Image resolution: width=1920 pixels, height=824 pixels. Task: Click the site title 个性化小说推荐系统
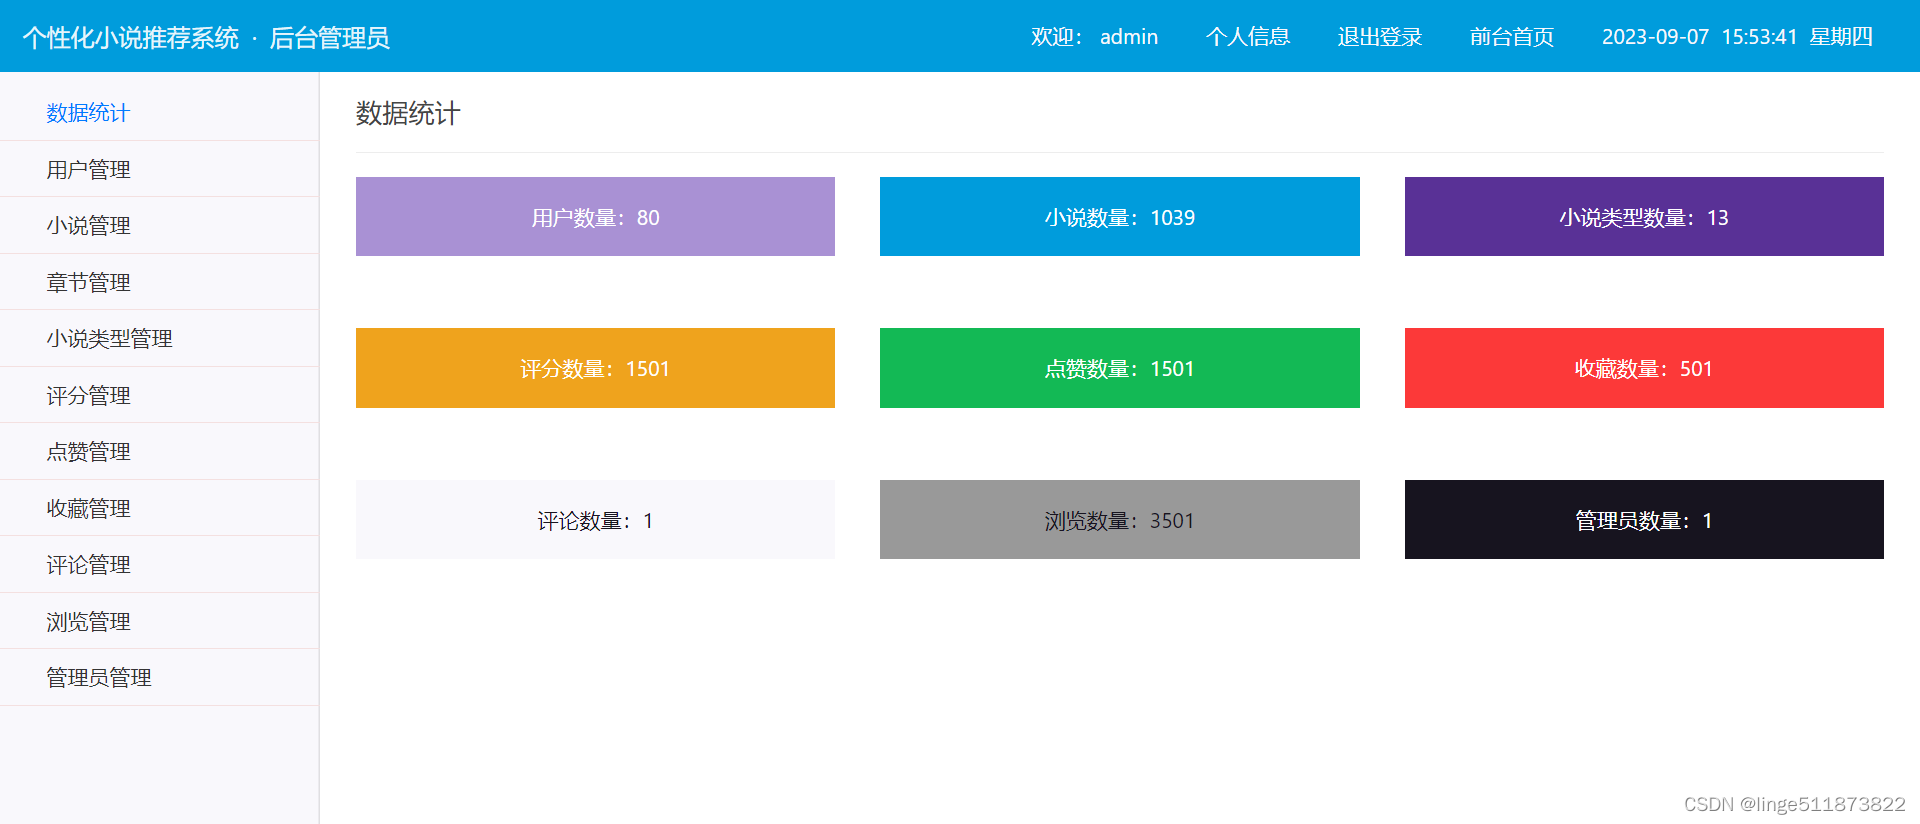coord(131,38)
